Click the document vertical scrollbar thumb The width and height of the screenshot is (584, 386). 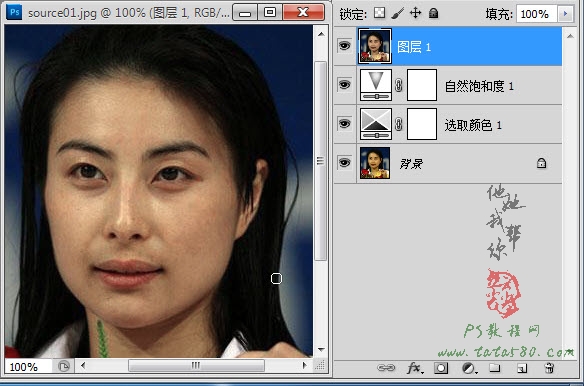[320, 161]
